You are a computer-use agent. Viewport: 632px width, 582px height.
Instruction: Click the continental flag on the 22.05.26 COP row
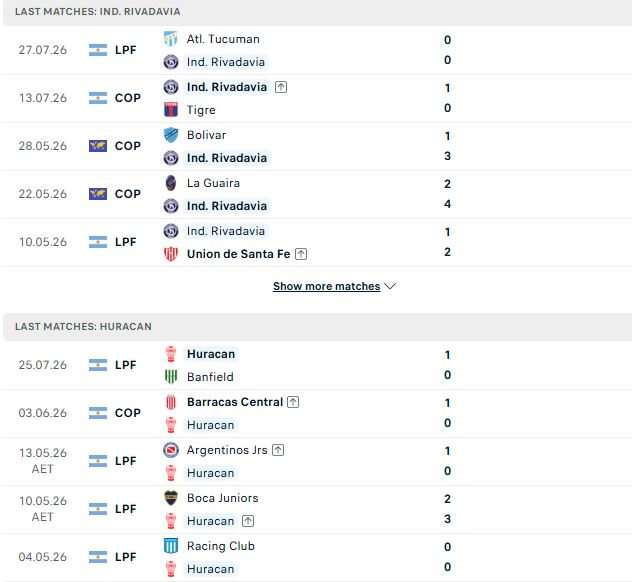pos(98,194)
